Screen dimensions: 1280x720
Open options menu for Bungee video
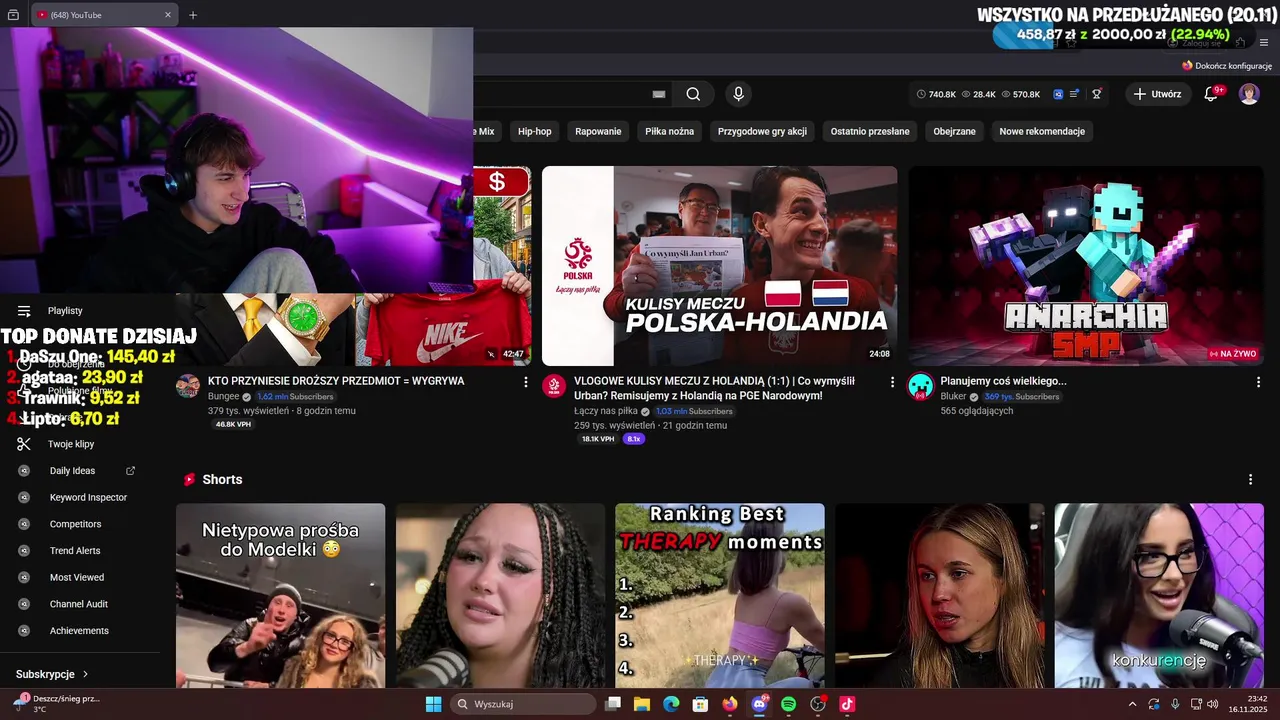coord(526,382)
